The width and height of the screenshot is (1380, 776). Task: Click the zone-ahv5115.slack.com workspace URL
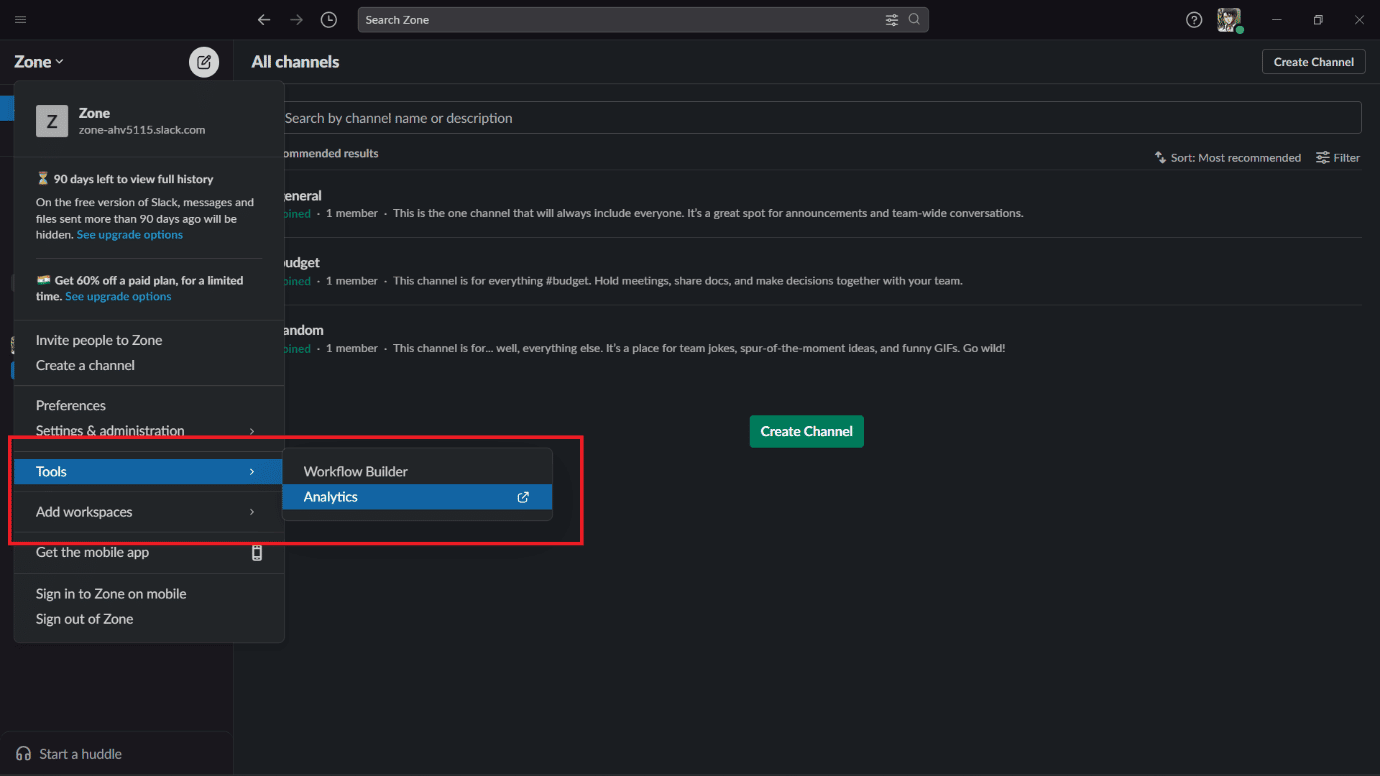(x=142, y=130)
